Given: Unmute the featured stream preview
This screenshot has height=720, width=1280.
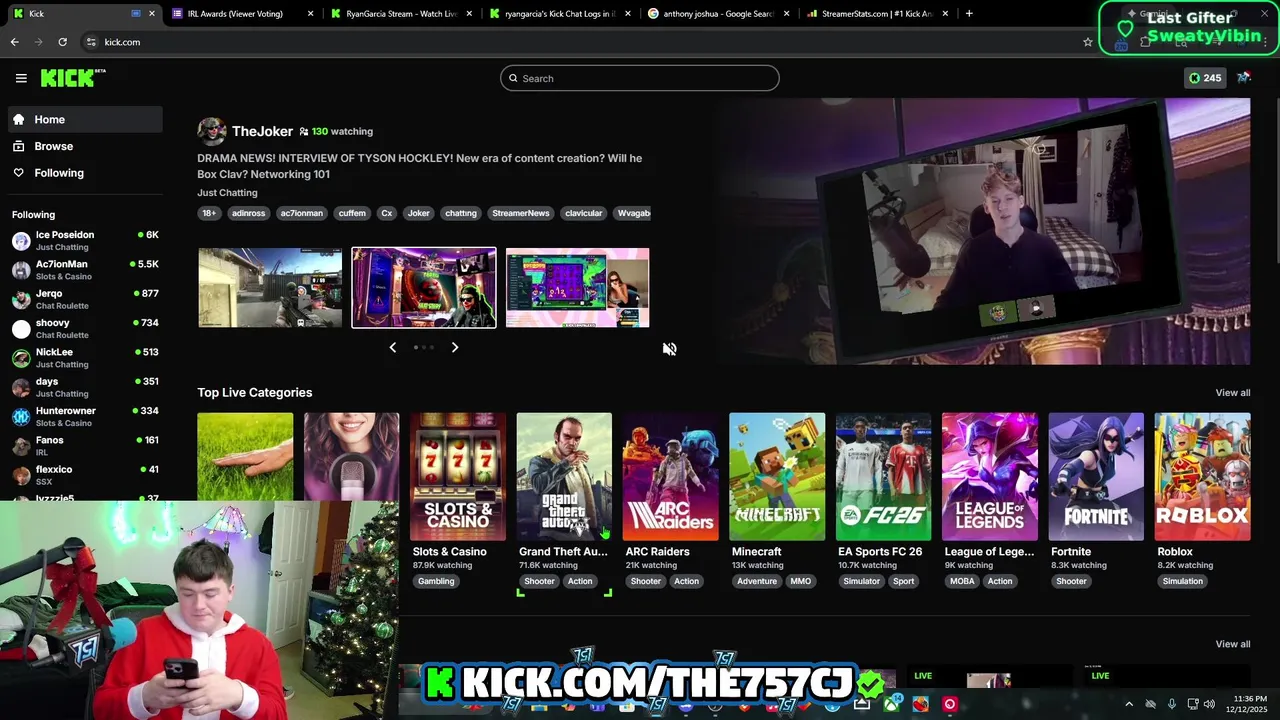Looking at the screenshot, I should [669, 349].
